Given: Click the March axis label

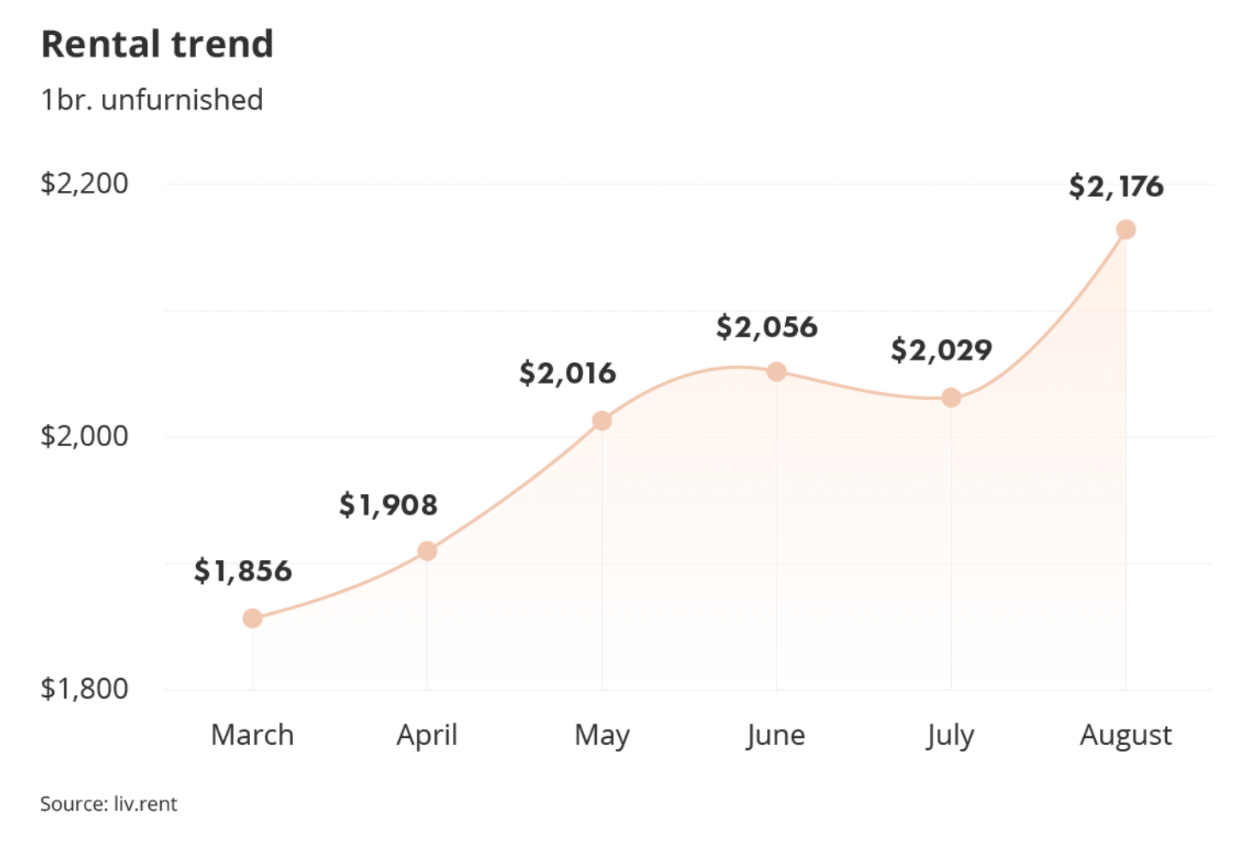Looking at the screenshot, I should (x=252, y=735).
